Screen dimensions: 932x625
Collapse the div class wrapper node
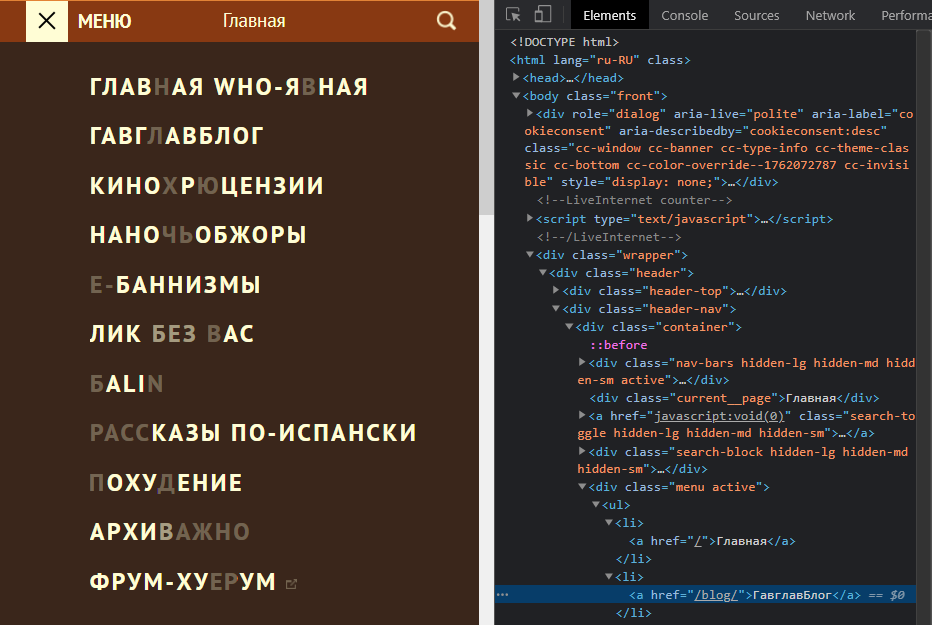(530, 256)
